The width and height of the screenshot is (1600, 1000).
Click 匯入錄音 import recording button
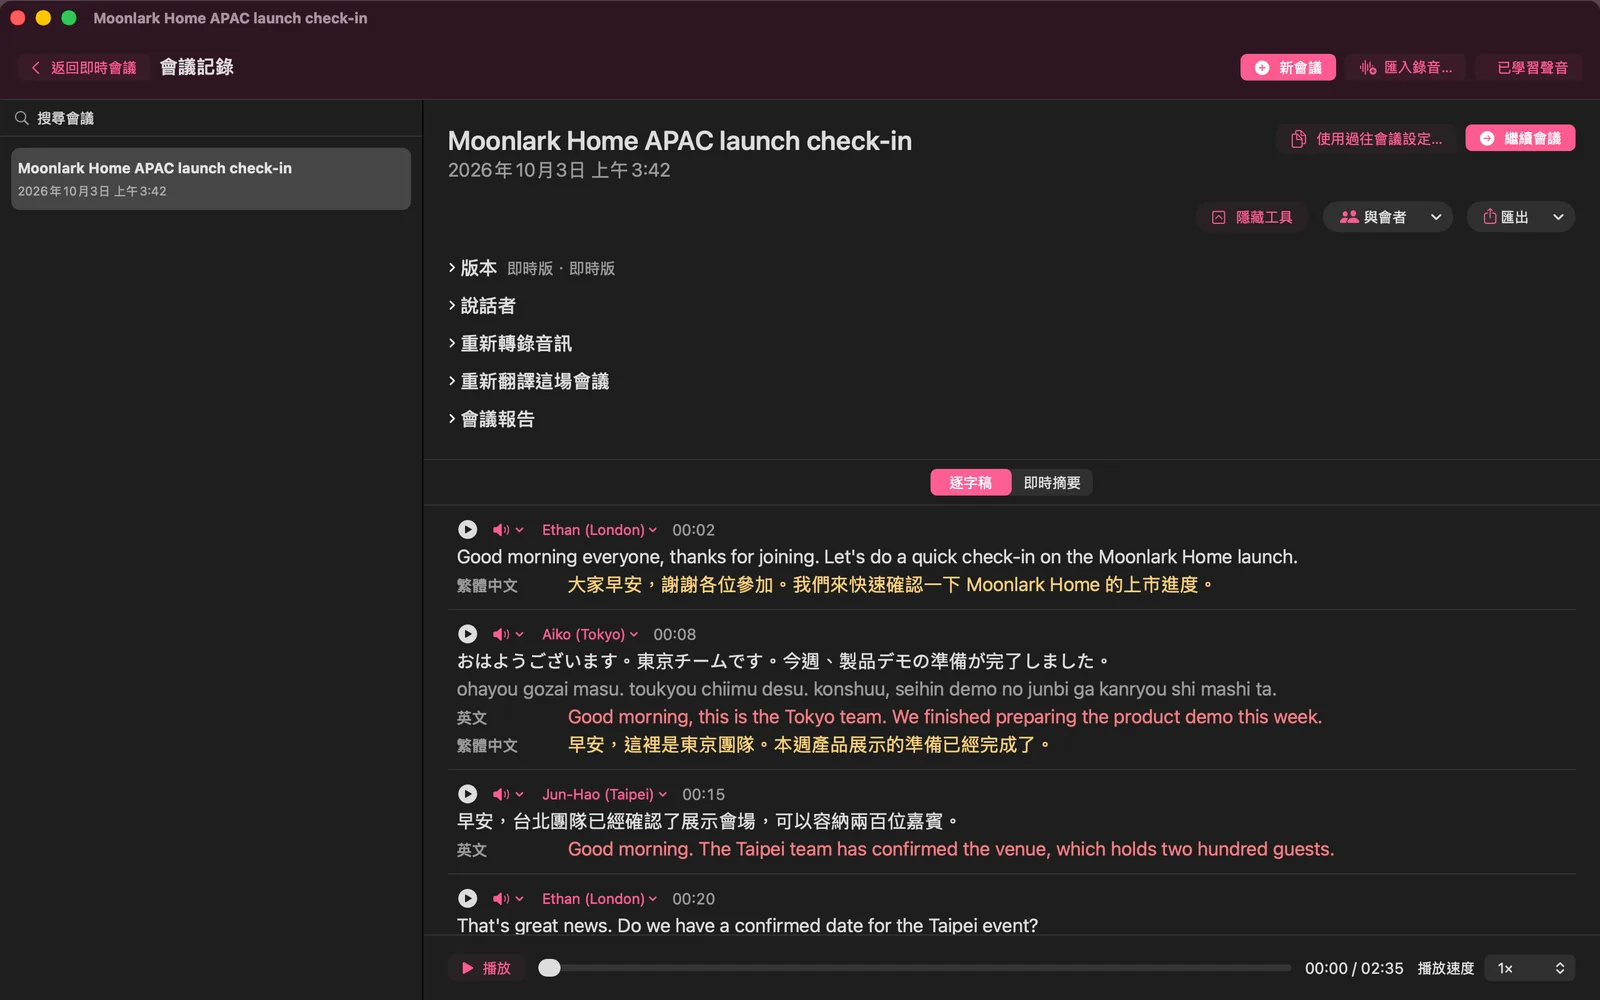point(1406,67)
